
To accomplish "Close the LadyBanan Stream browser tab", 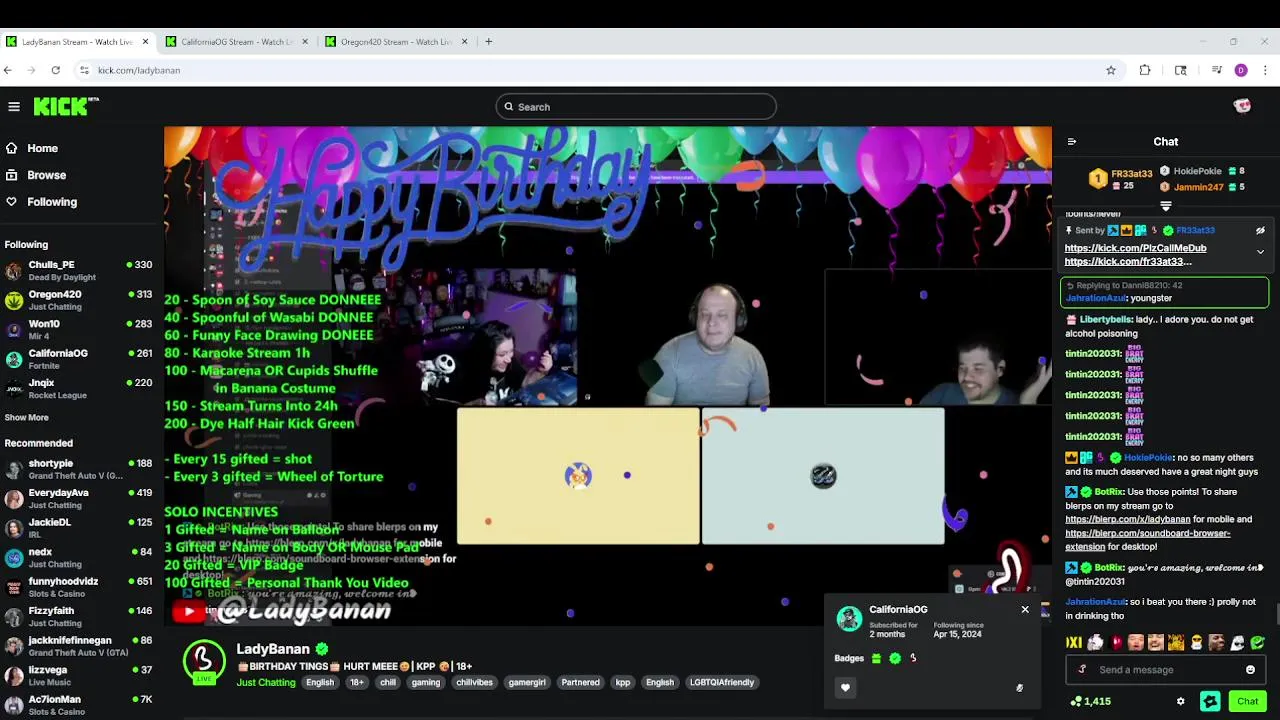I will [x=145, y=42].
